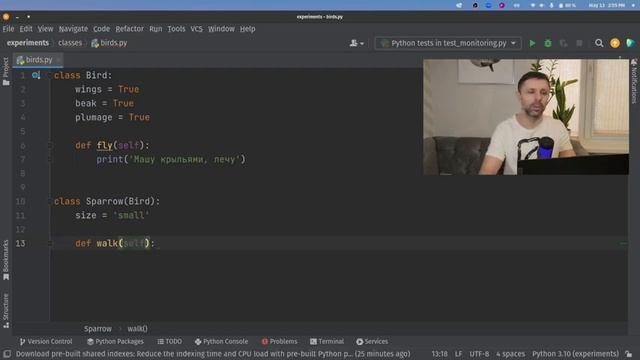The image size is (640, 360).
Task: Click the overridden-in-subclass gutter icon on line 1
Action: [x=36, y=76]
